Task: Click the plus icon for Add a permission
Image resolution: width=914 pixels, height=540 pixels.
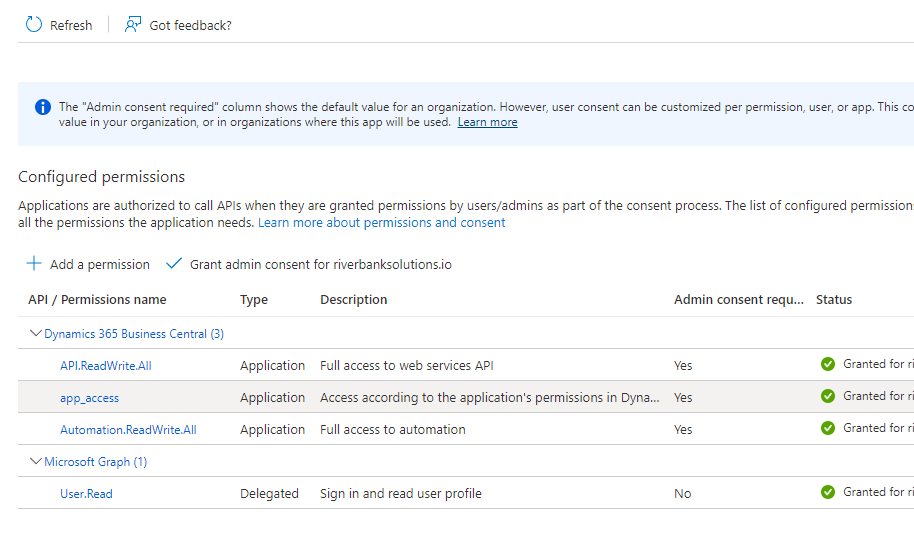Action: click(x=34, y=264)
